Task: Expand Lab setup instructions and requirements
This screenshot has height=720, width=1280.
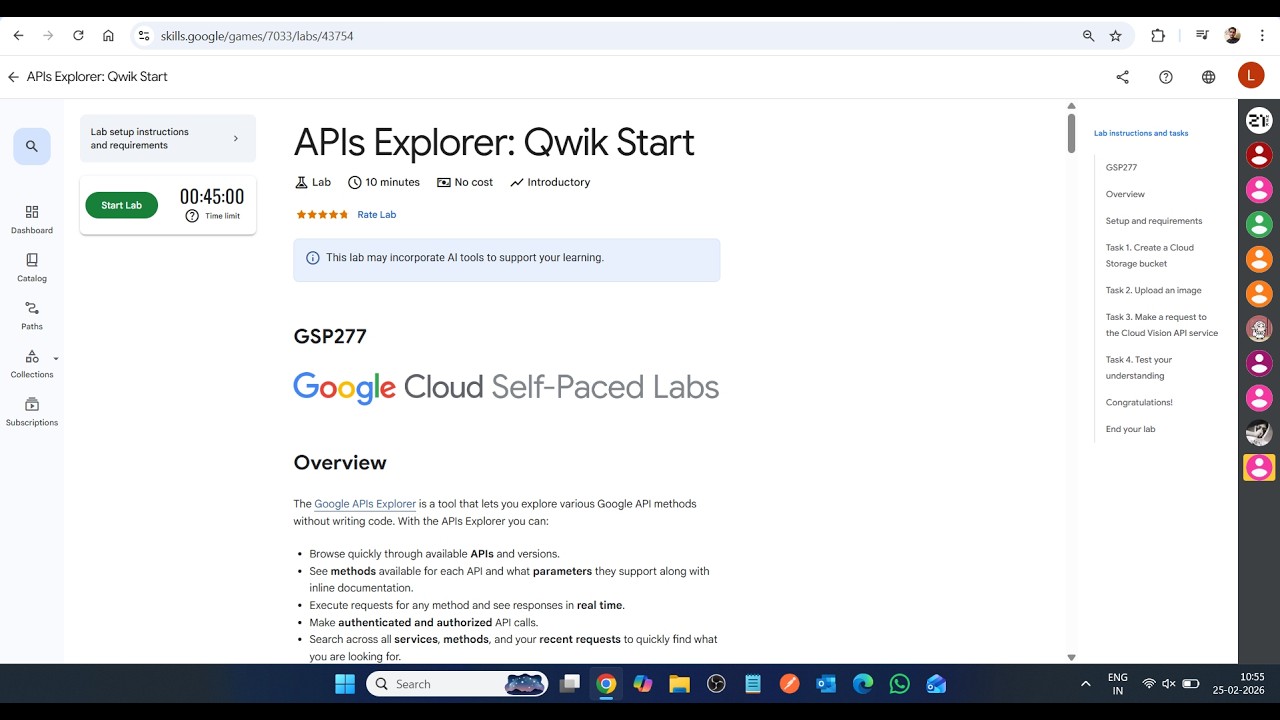Action: 168,138
